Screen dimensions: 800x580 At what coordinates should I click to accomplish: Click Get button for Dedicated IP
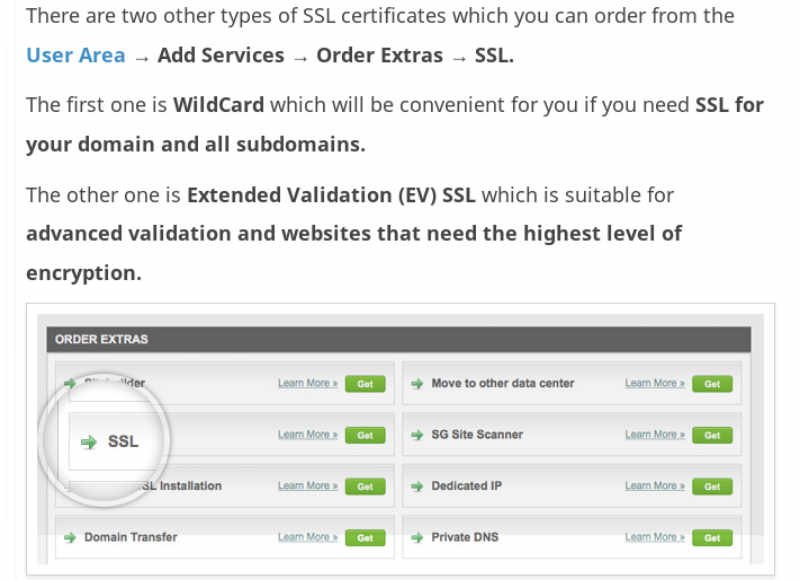click(712, 487)
